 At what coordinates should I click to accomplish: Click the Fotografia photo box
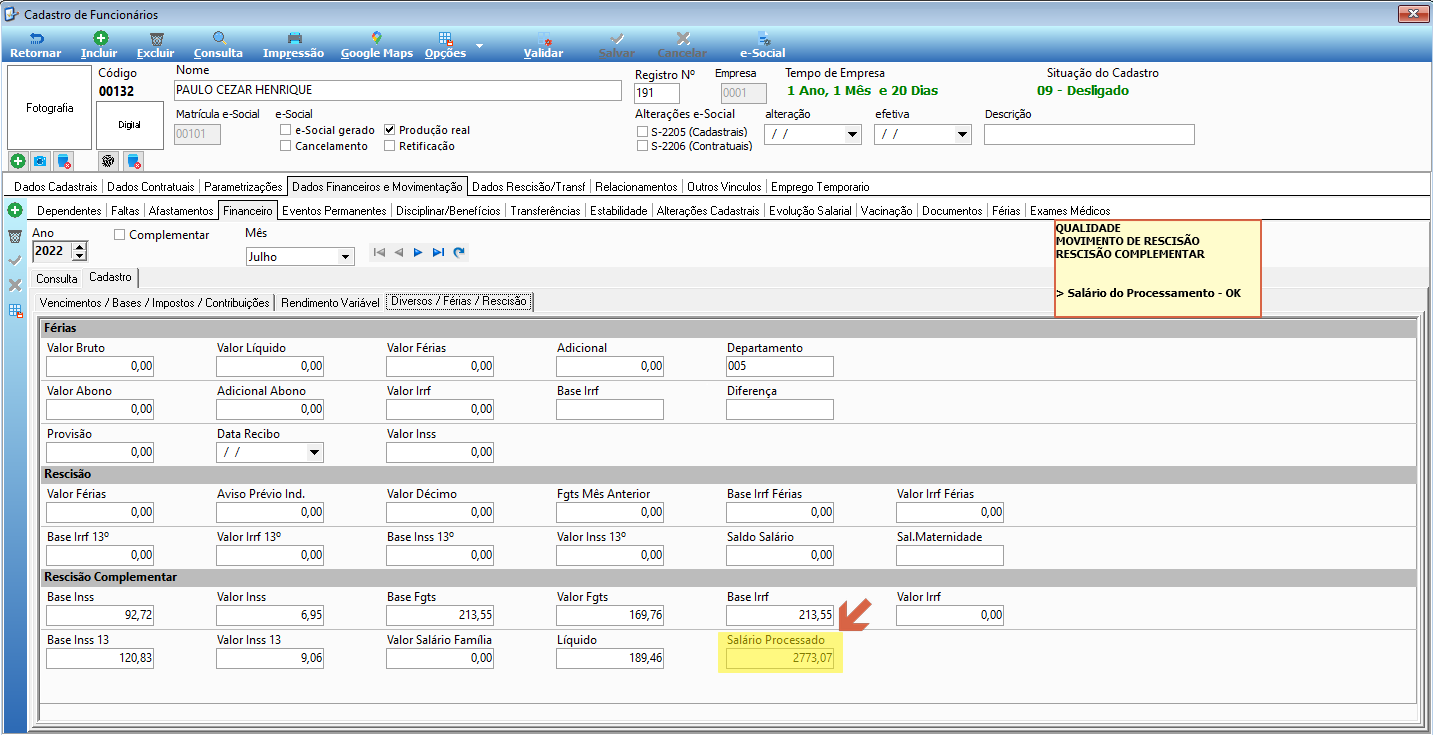click(x=50, y=108)
